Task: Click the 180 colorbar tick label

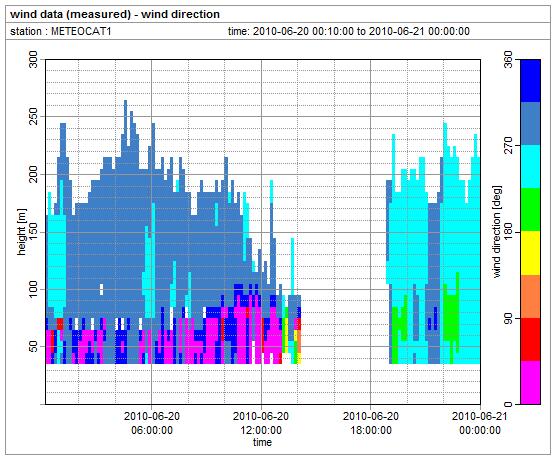Action: (x=508, y=232)
